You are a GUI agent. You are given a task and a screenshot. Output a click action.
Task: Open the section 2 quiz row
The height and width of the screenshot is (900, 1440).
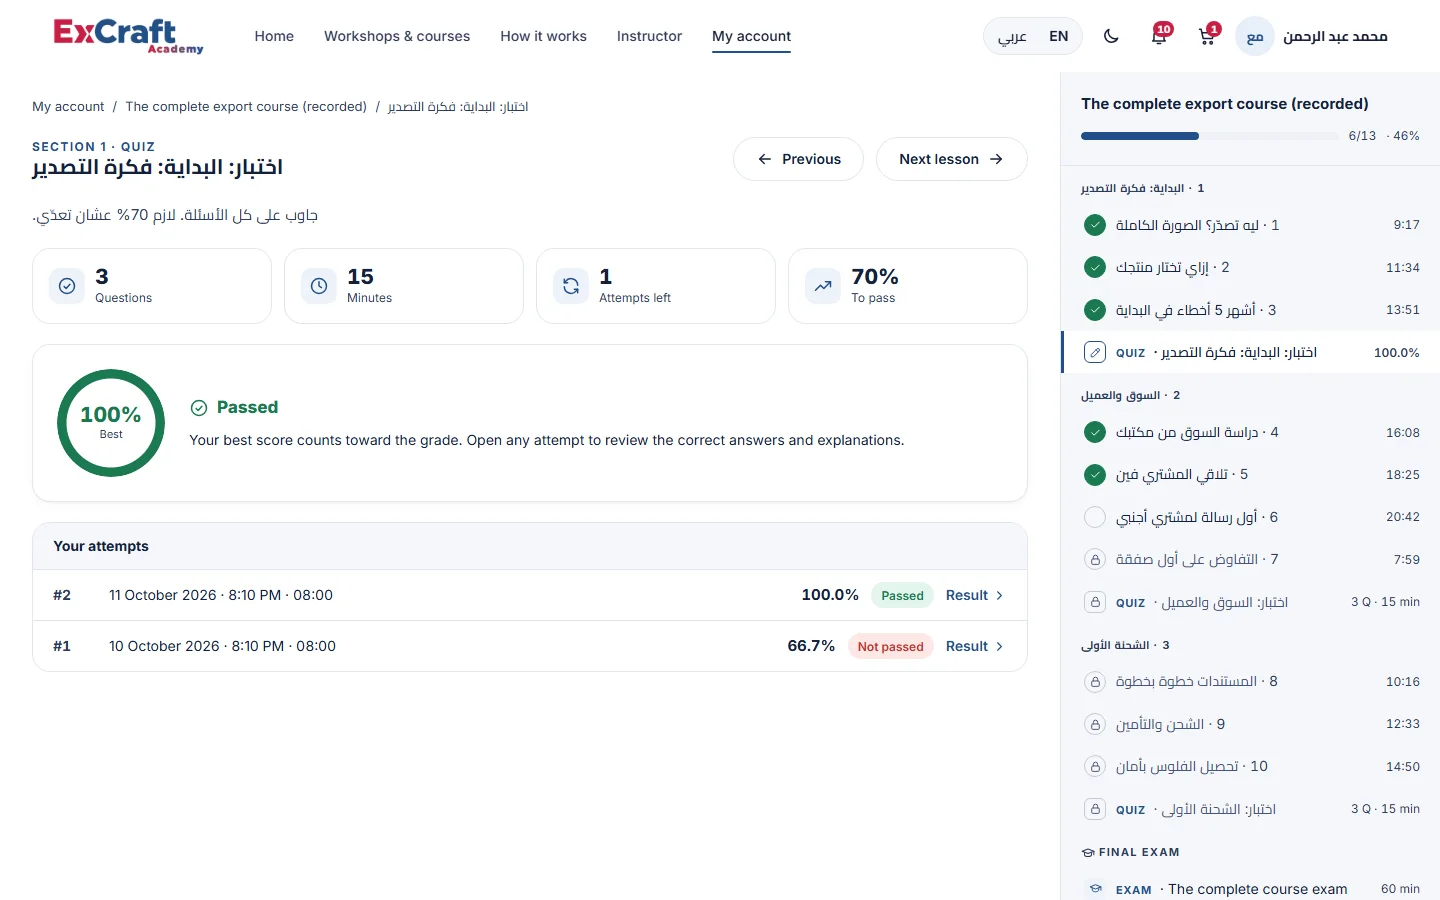[1250, 602]
